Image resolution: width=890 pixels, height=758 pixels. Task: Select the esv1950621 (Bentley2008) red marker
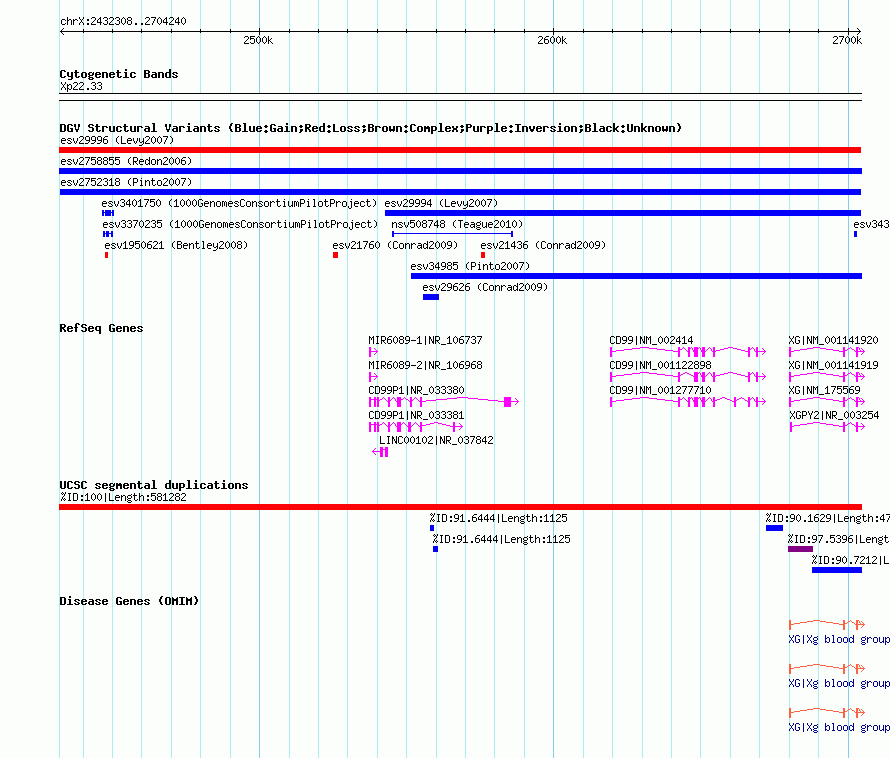(106, 255)
